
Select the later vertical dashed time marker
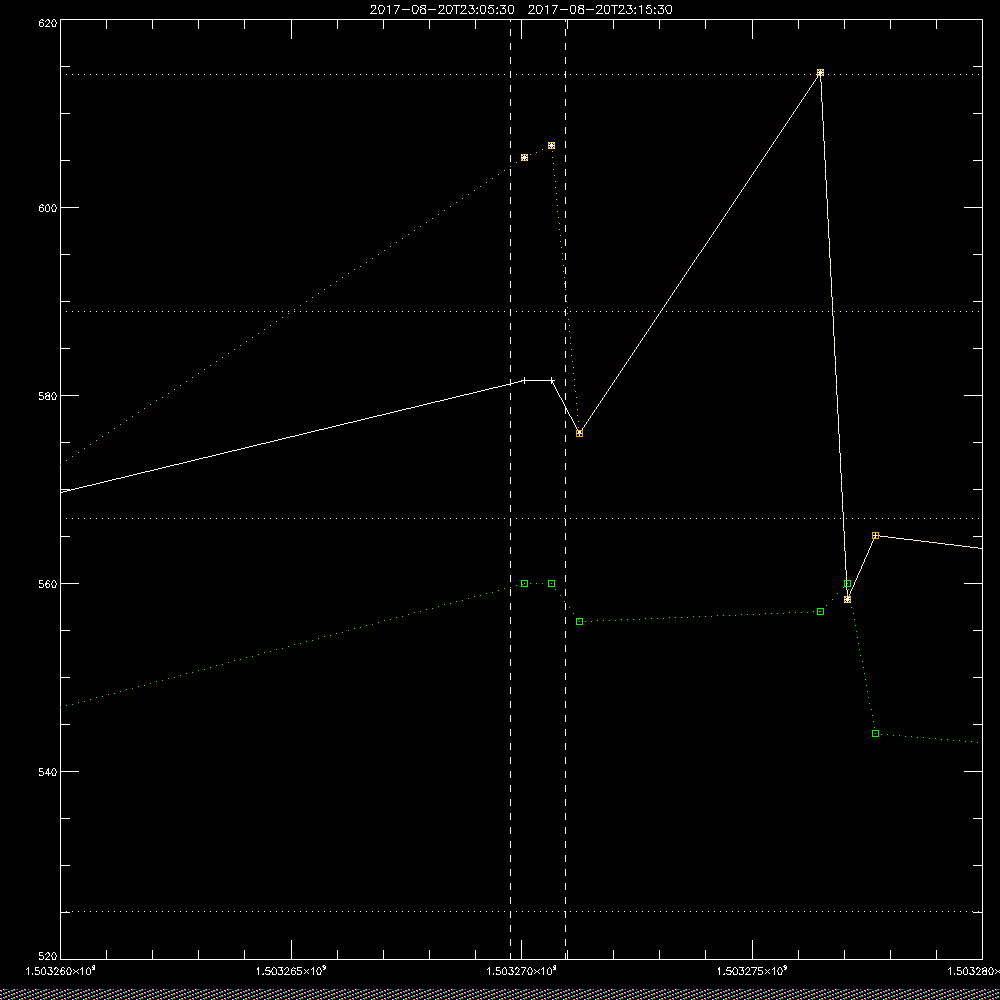tap(566, 490)
